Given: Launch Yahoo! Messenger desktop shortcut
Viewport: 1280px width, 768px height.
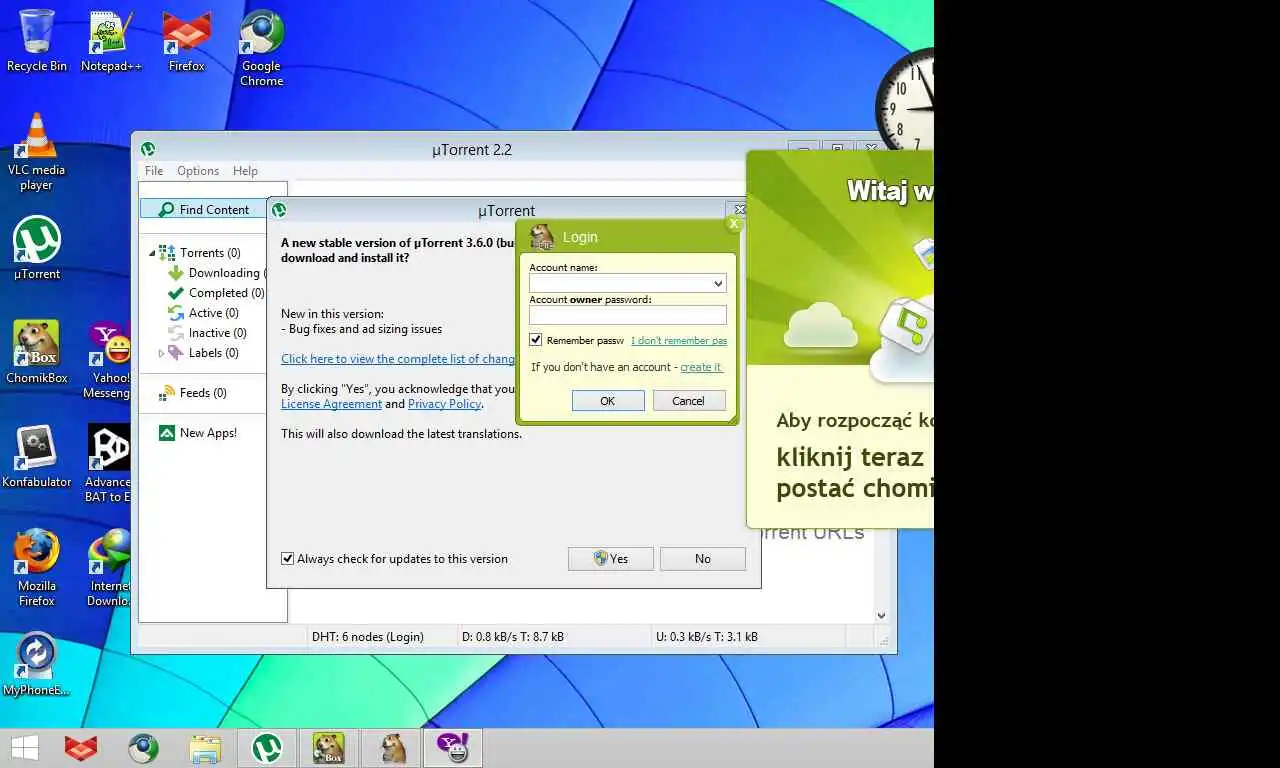Looking at the screenshot, I should click(x=108, y=358).
